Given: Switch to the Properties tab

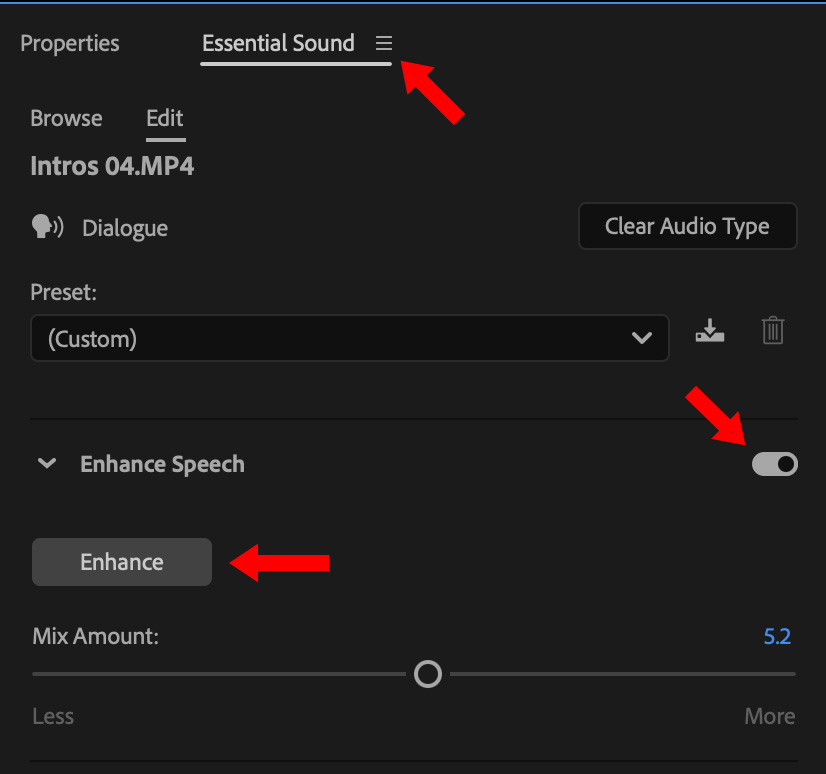Looking at the screenshot, I should point(70,44).
